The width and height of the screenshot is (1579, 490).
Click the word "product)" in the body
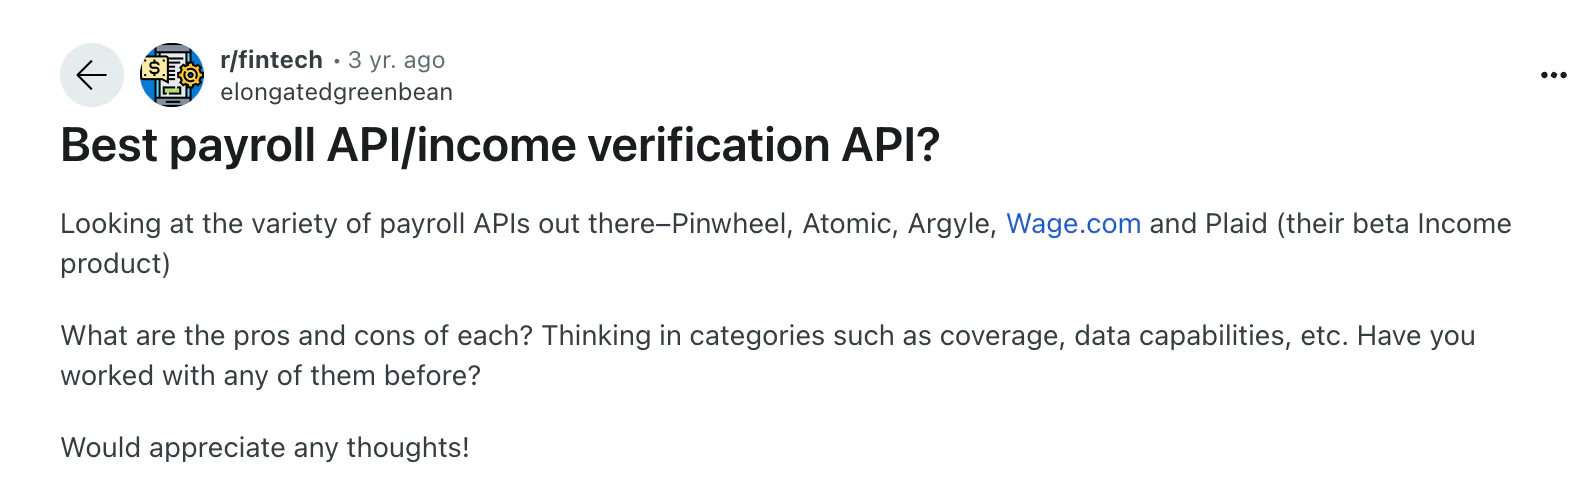115,263
